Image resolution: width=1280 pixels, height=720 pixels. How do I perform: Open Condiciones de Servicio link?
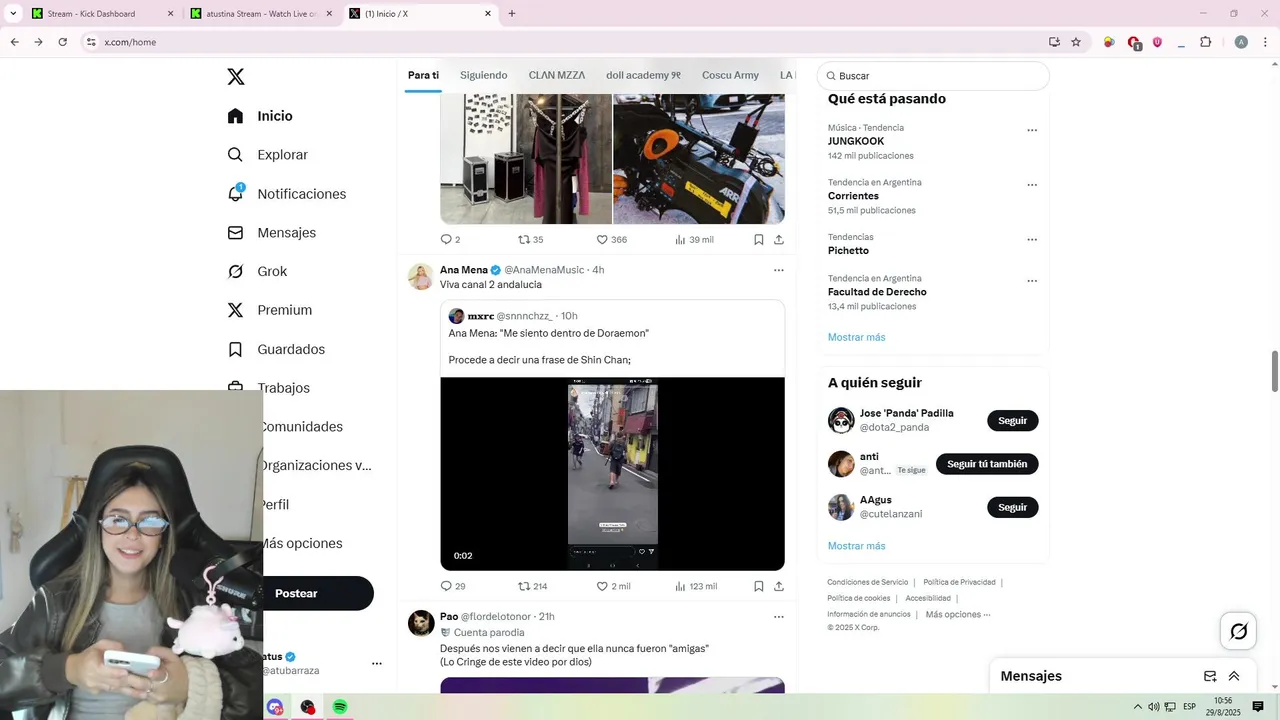pyautogui.click(x=868, y=582)
